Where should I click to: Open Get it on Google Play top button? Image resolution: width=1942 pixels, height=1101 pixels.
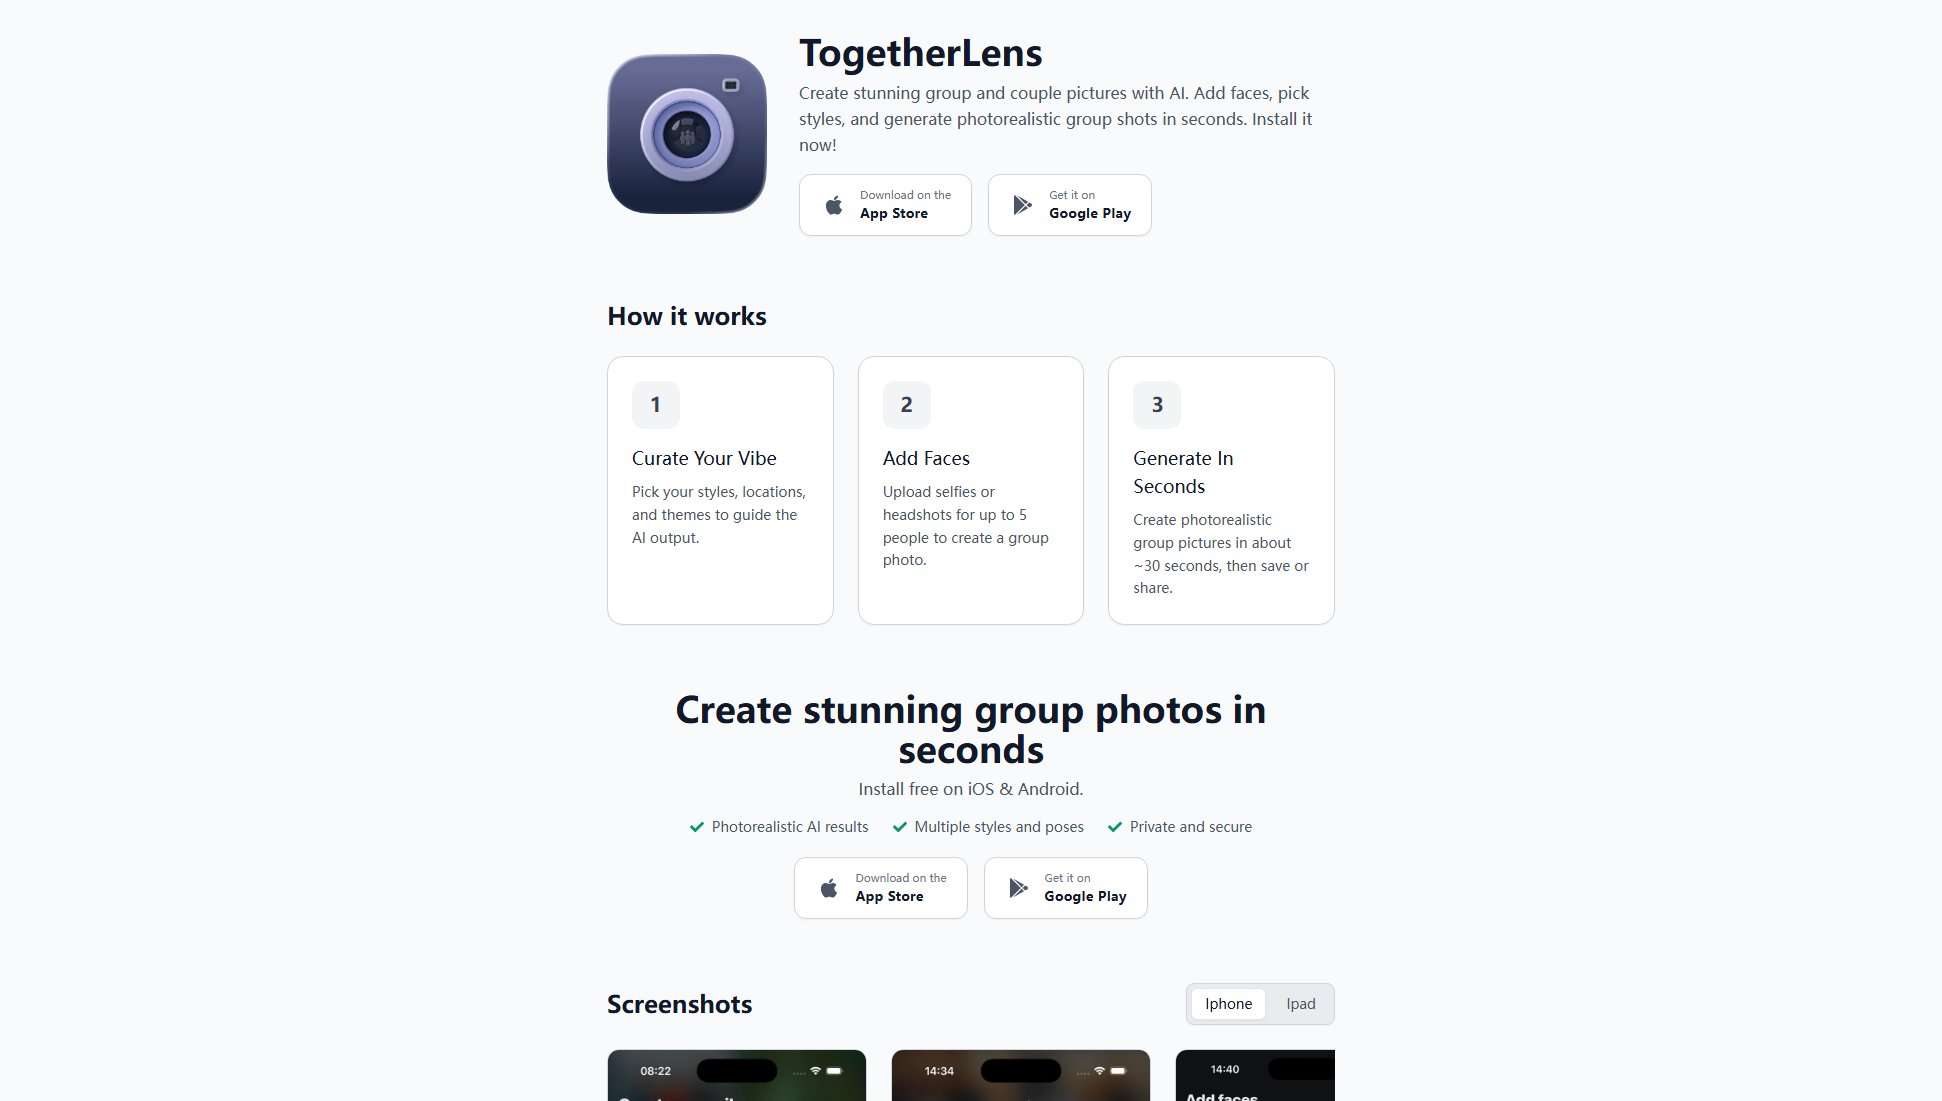(1070, 205)
